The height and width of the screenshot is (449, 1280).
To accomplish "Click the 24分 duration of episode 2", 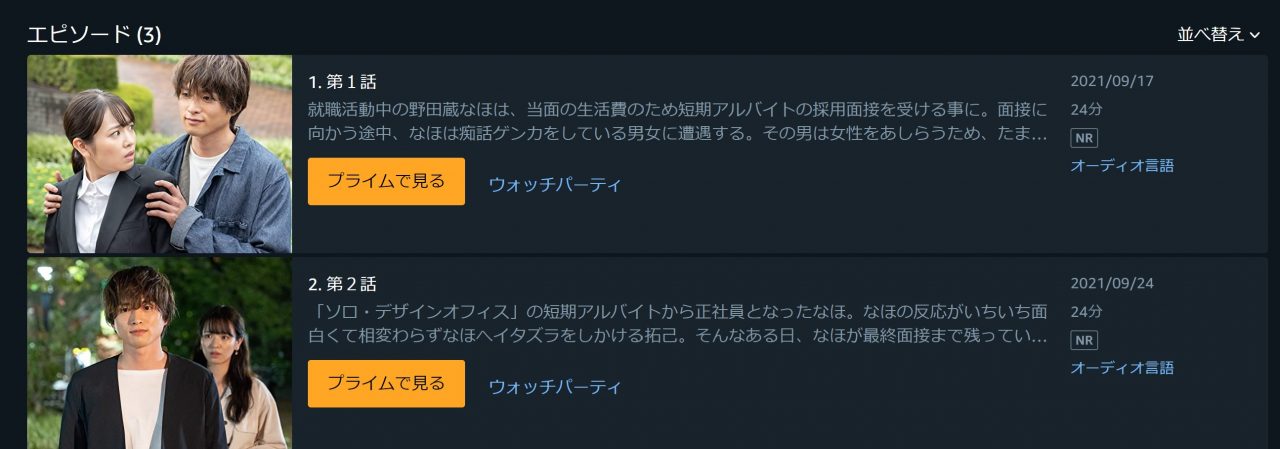I will pos(1086,311).
